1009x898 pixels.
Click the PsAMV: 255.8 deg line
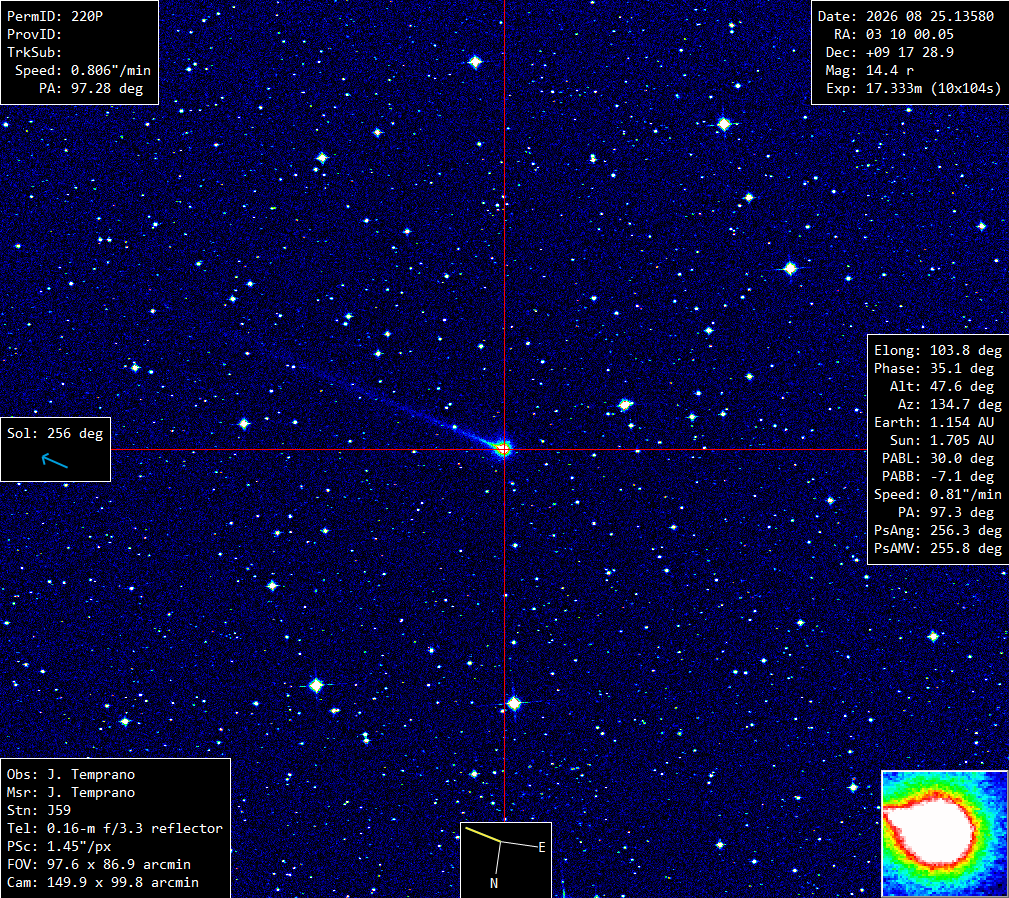(938, 549)
